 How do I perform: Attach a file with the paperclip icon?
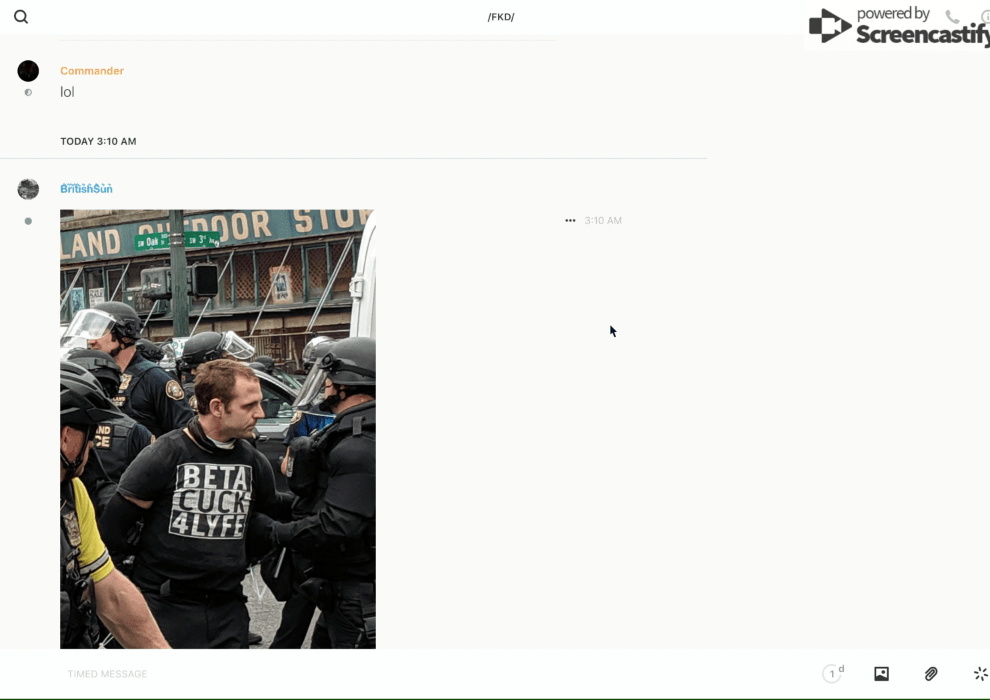pyautogui.click(x=931, y=673)
